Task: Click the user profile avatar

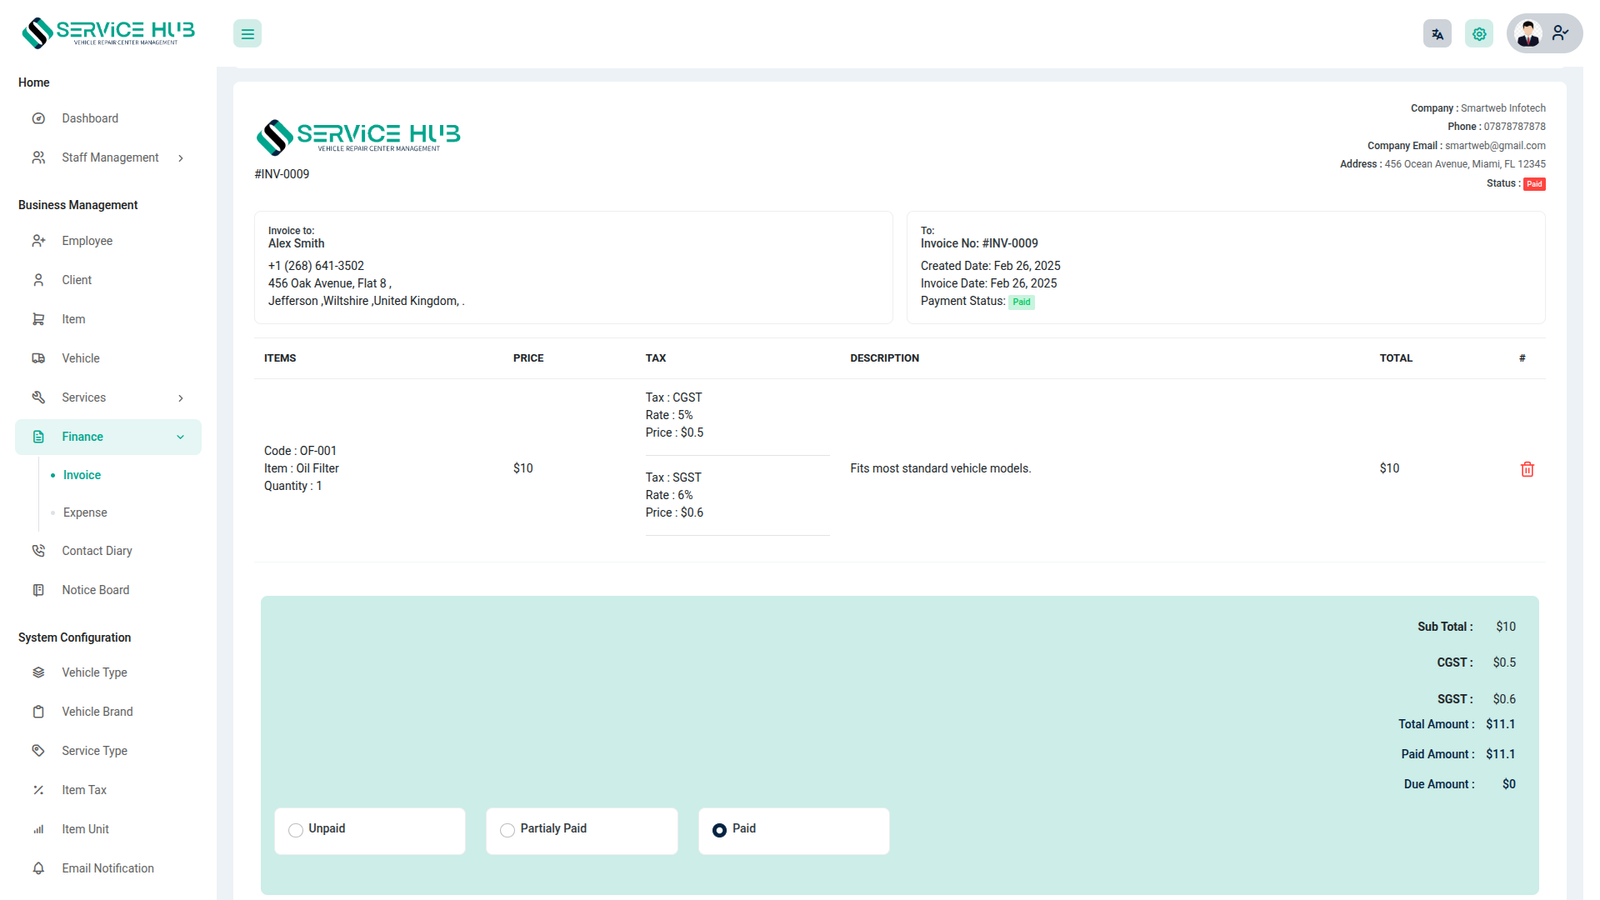Action: (1528, 34)
